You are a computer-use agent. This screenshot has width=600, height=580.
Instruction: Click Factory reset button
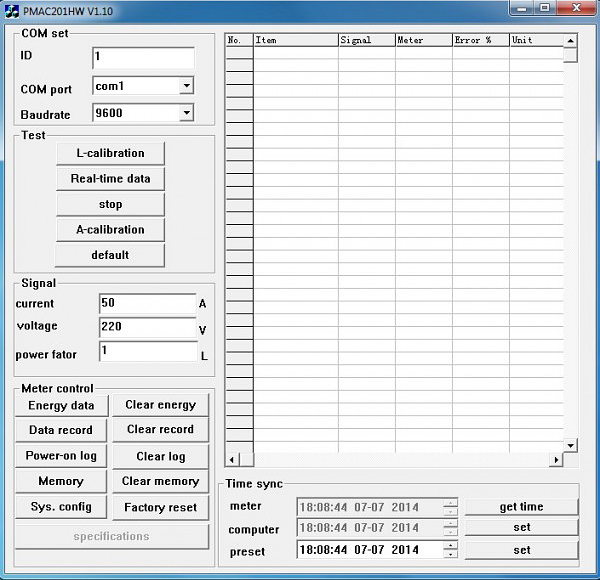(161, 508)
